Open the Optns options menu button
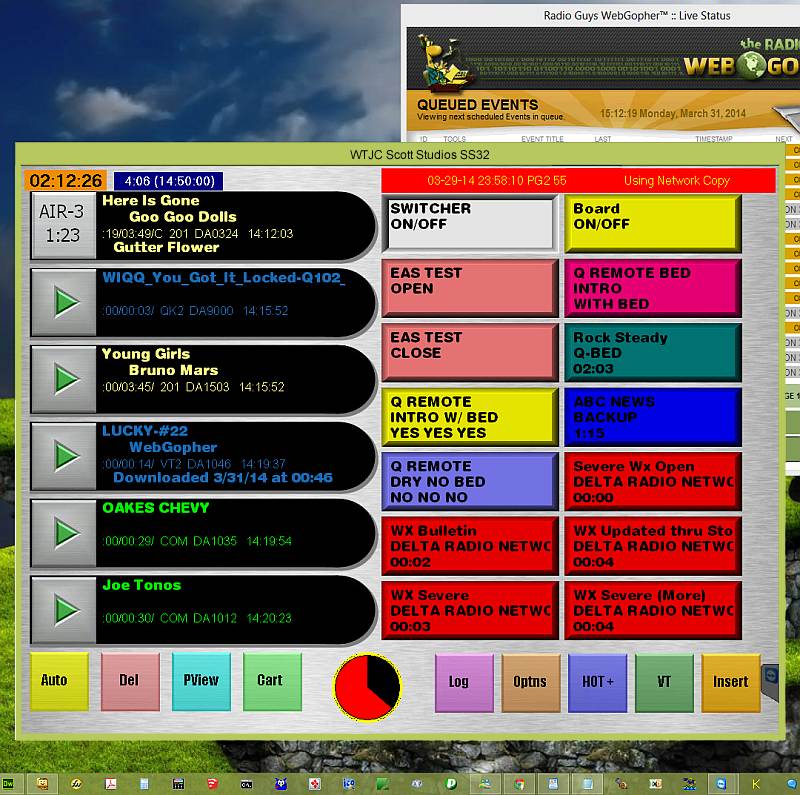Viewport: 800px width, 795px height. tap(531, 683)
